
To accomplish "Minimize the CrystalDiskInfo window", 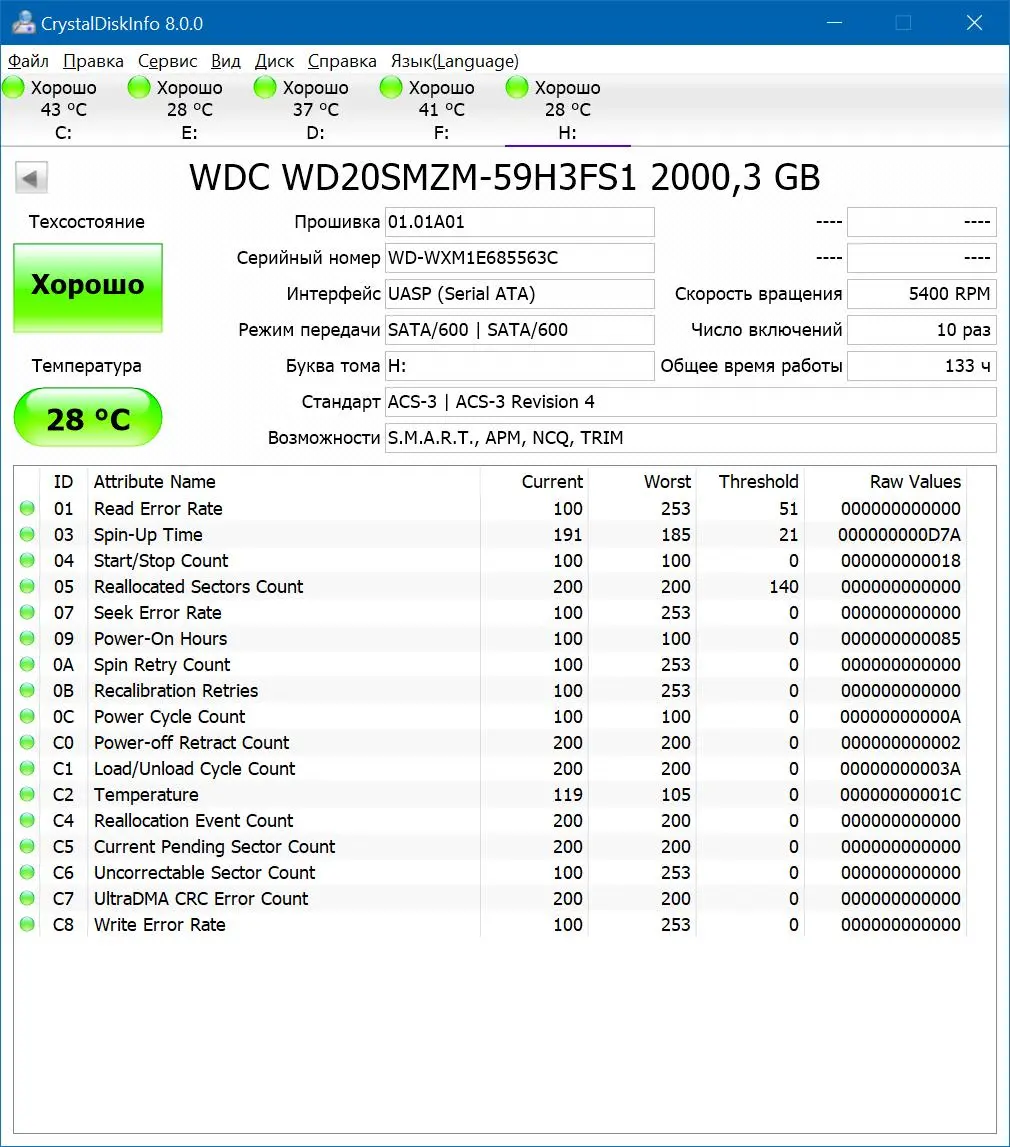I will coord(834,23).
